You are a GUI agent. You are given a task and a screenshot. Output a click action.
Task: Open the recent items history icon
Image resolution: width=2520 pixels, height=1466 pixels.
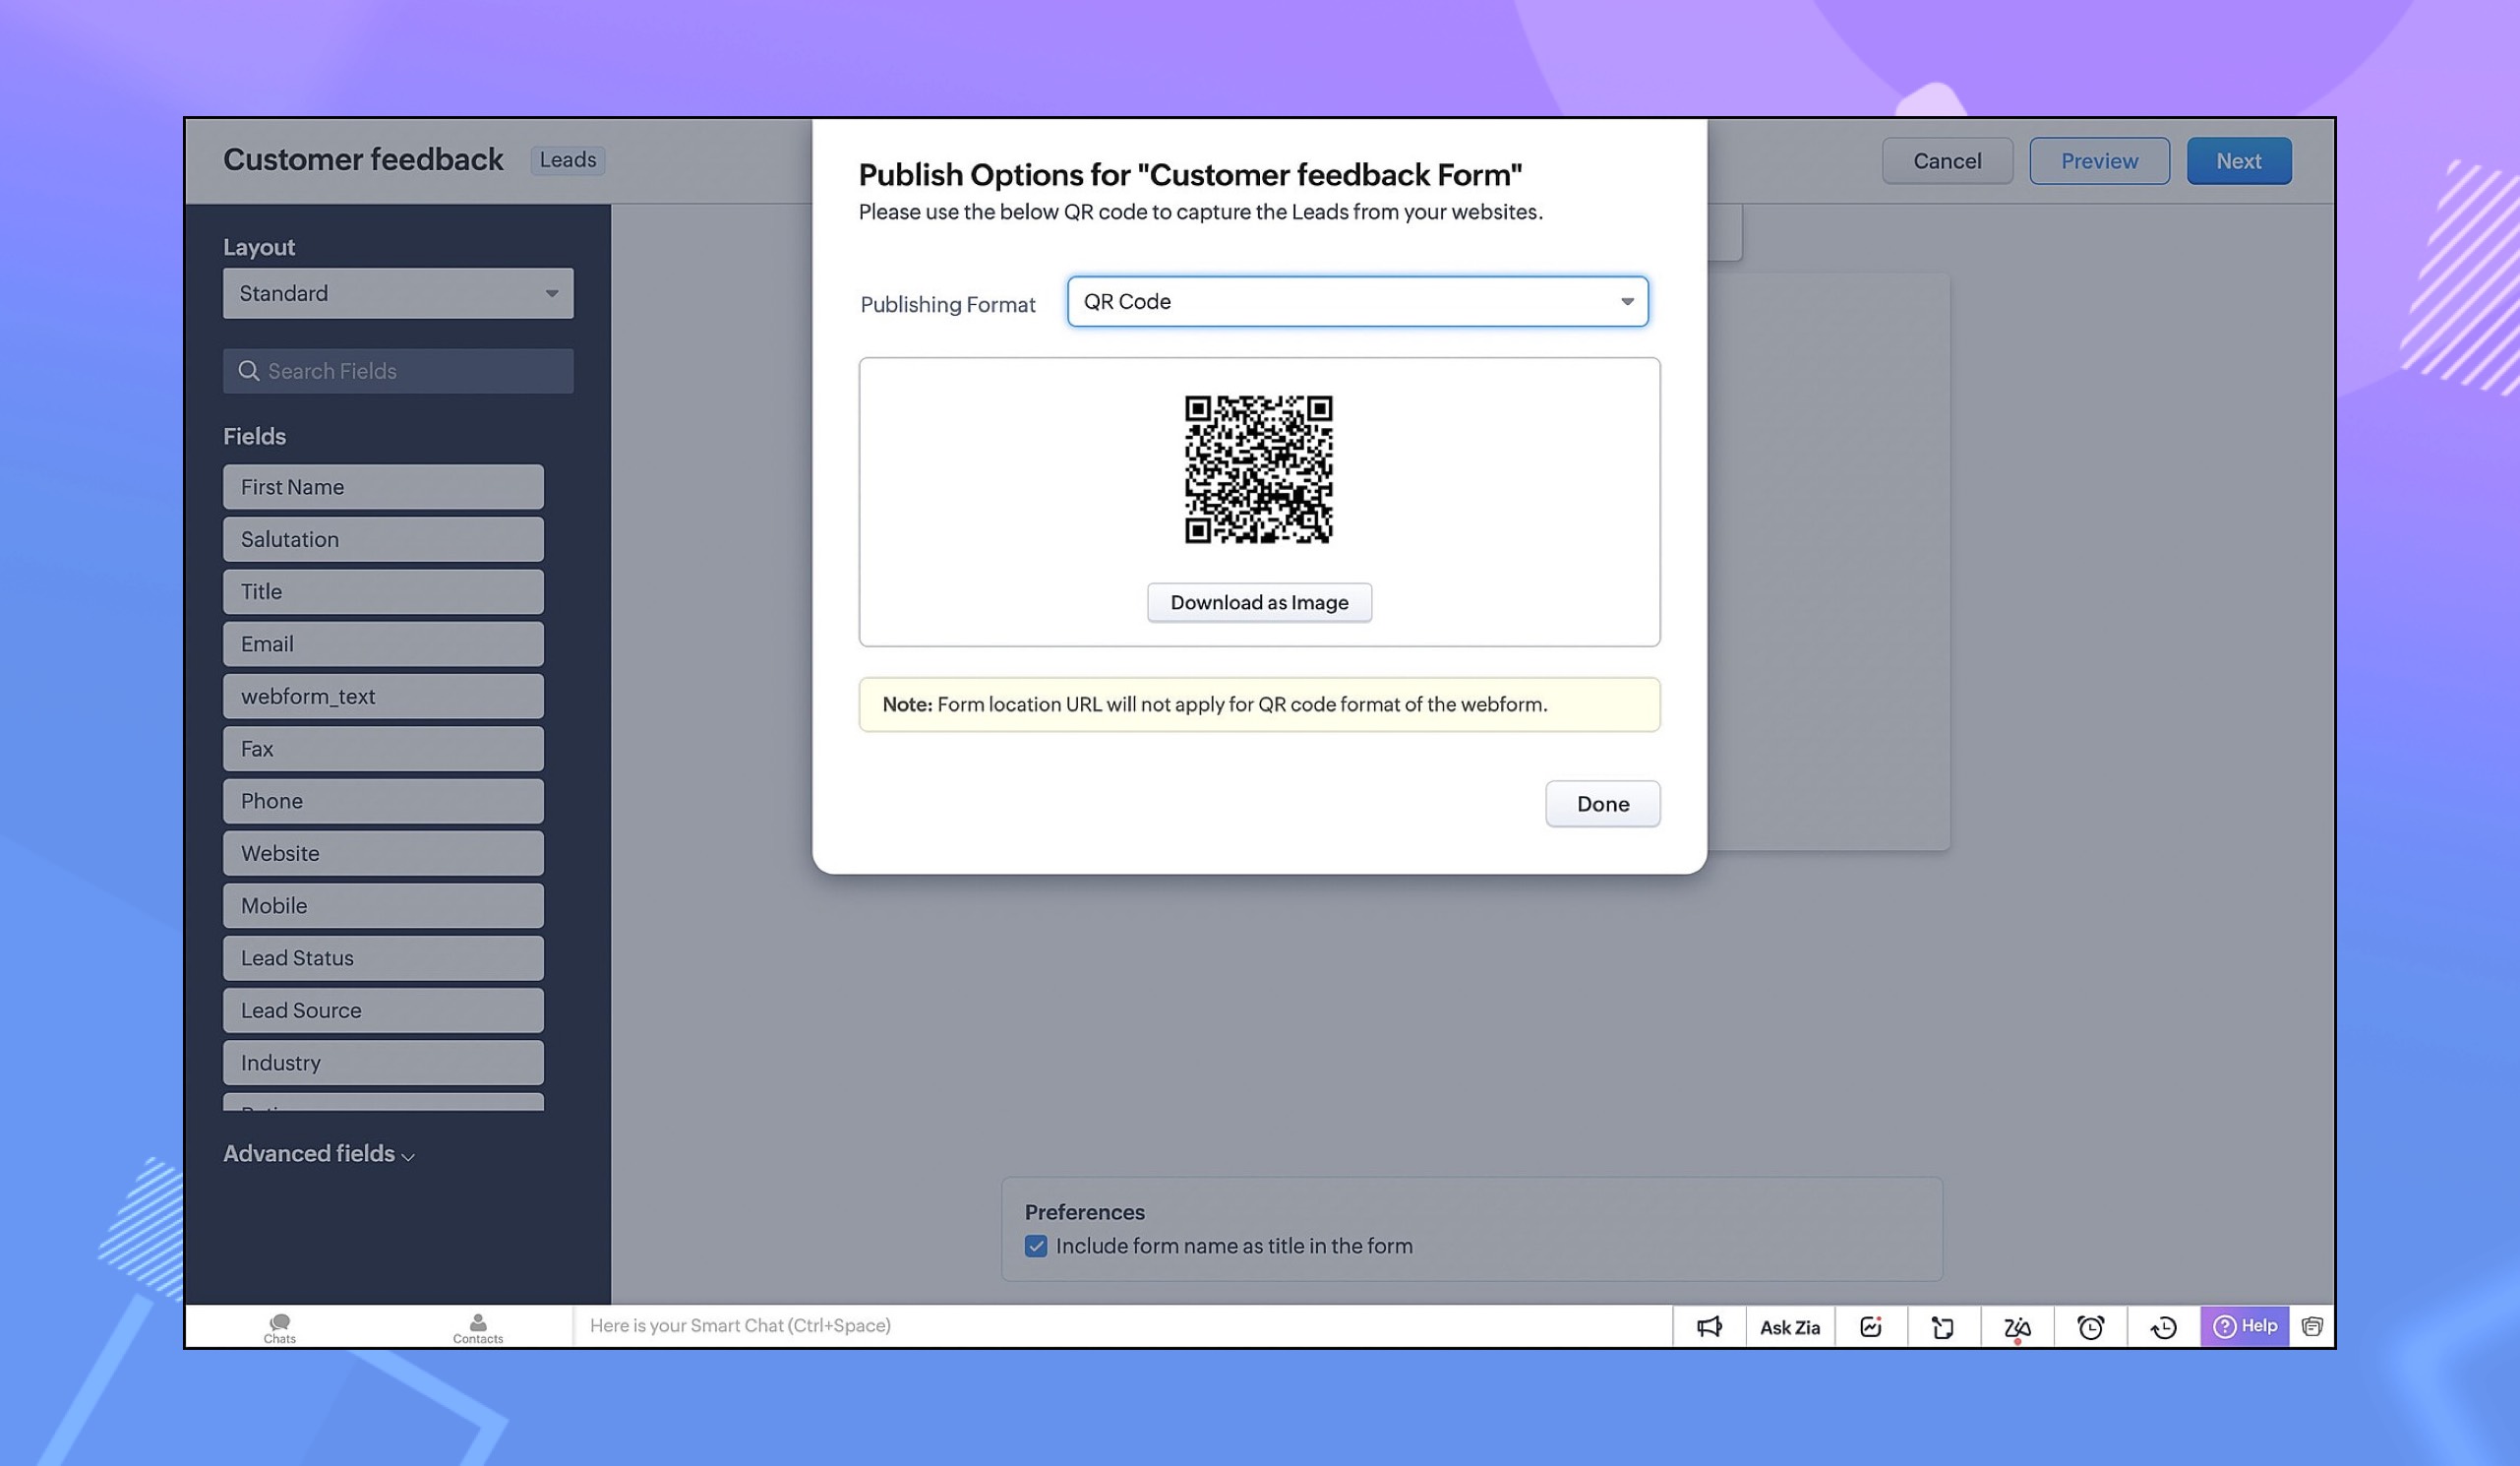(x=2163, y=1327)
